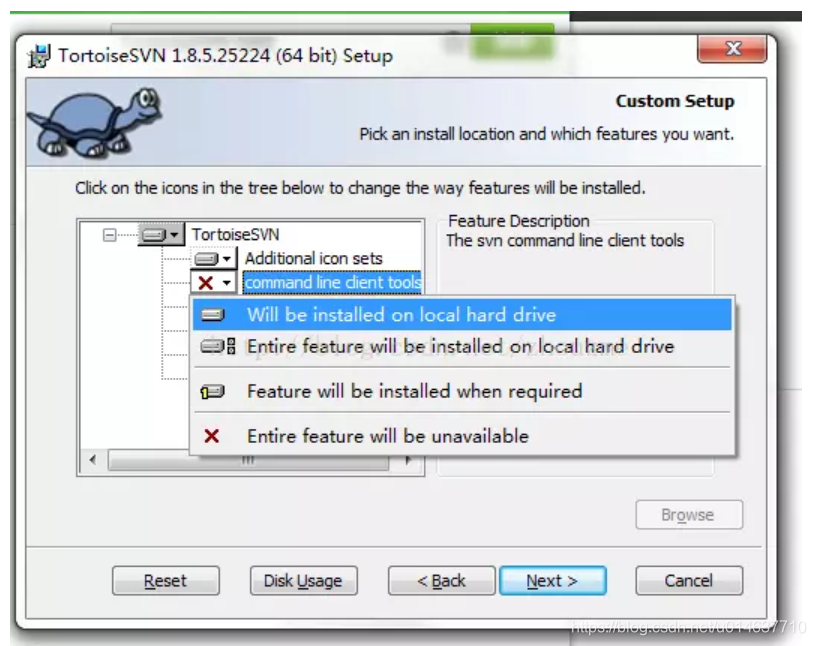Screen dimensions: 816x646
Task: Click the red X icon beside command line client tools
Action: click(x=206, y=283)
